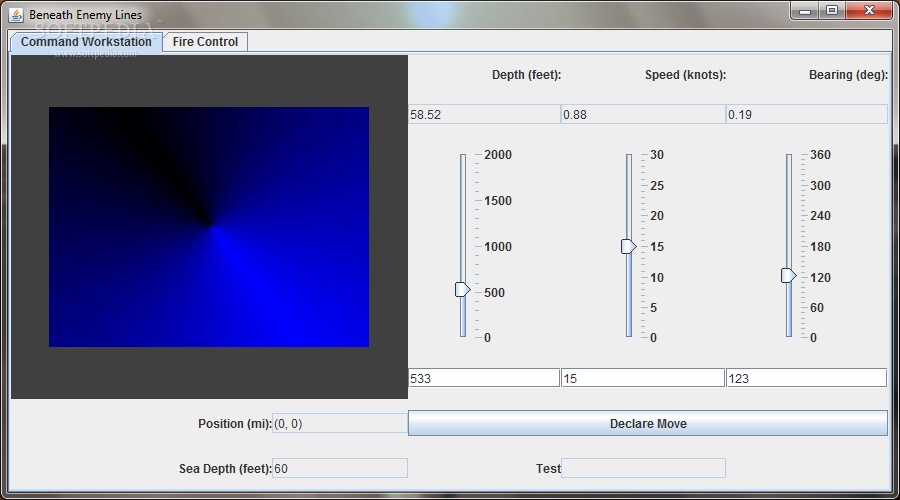
Task: Click the 20 label on speed scale
Action: 657,215
